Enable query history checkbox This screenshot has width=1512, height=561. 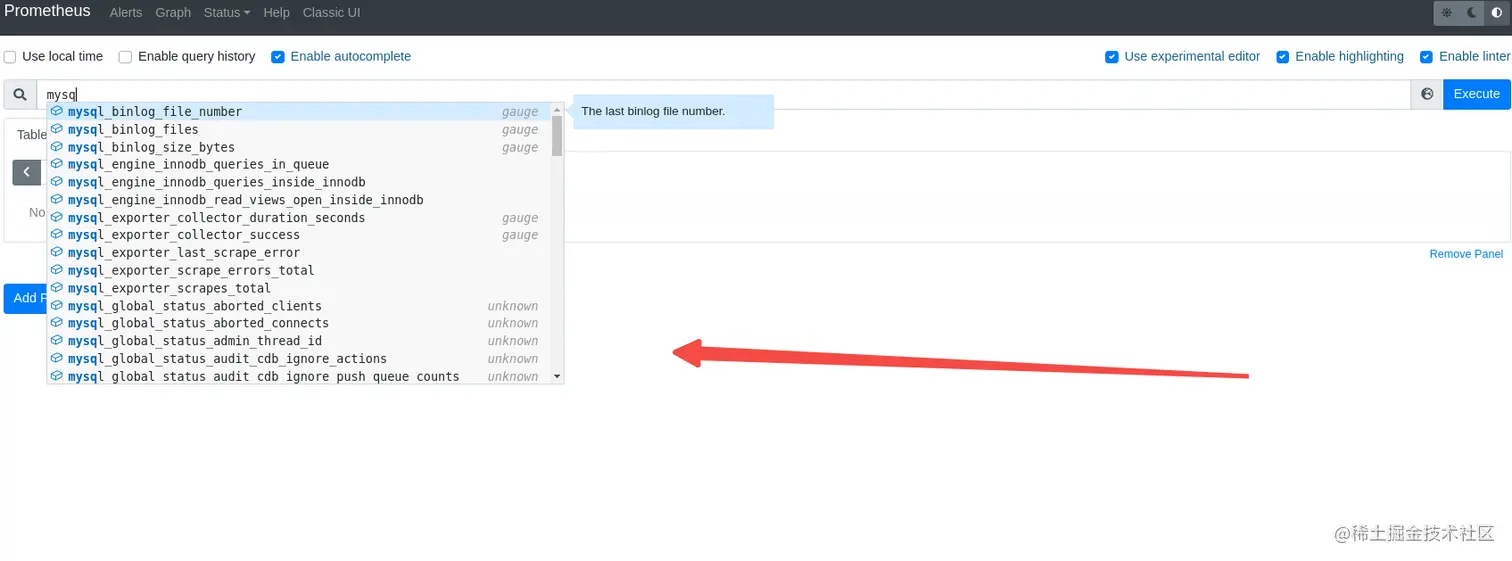125,57
